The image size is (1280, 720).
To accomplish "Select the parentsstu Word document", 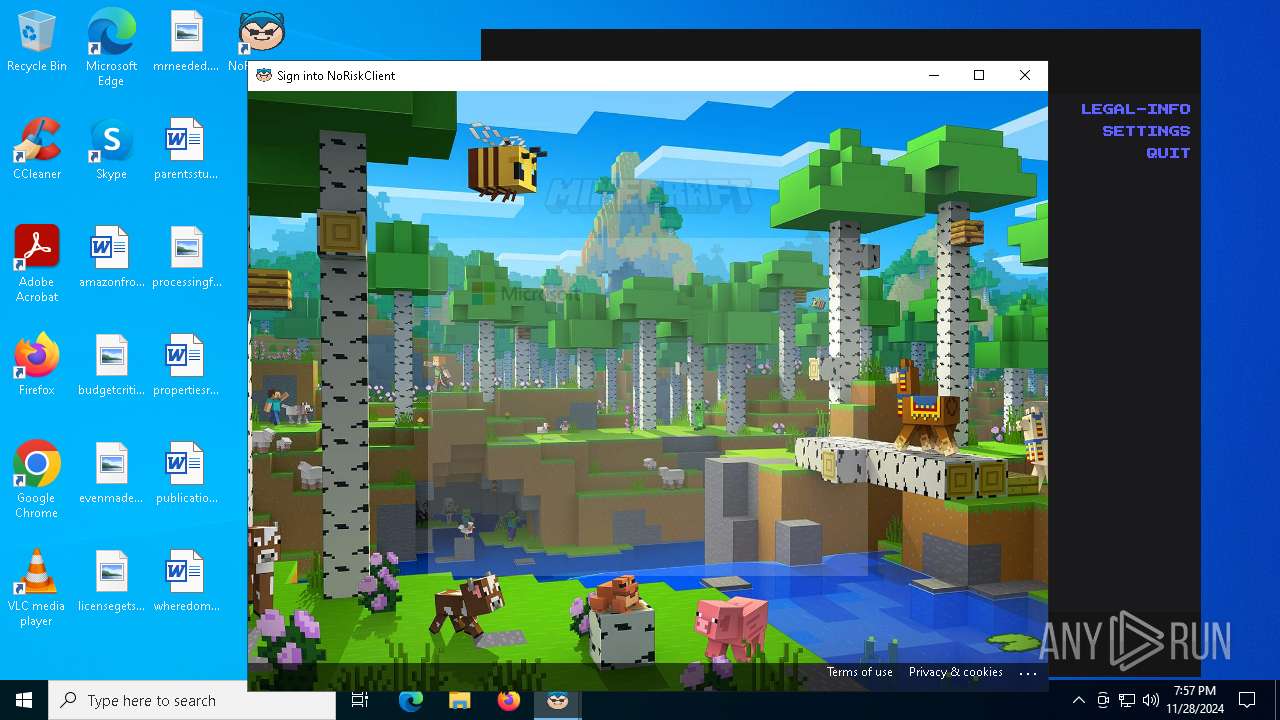I will (x=186, y=150).
